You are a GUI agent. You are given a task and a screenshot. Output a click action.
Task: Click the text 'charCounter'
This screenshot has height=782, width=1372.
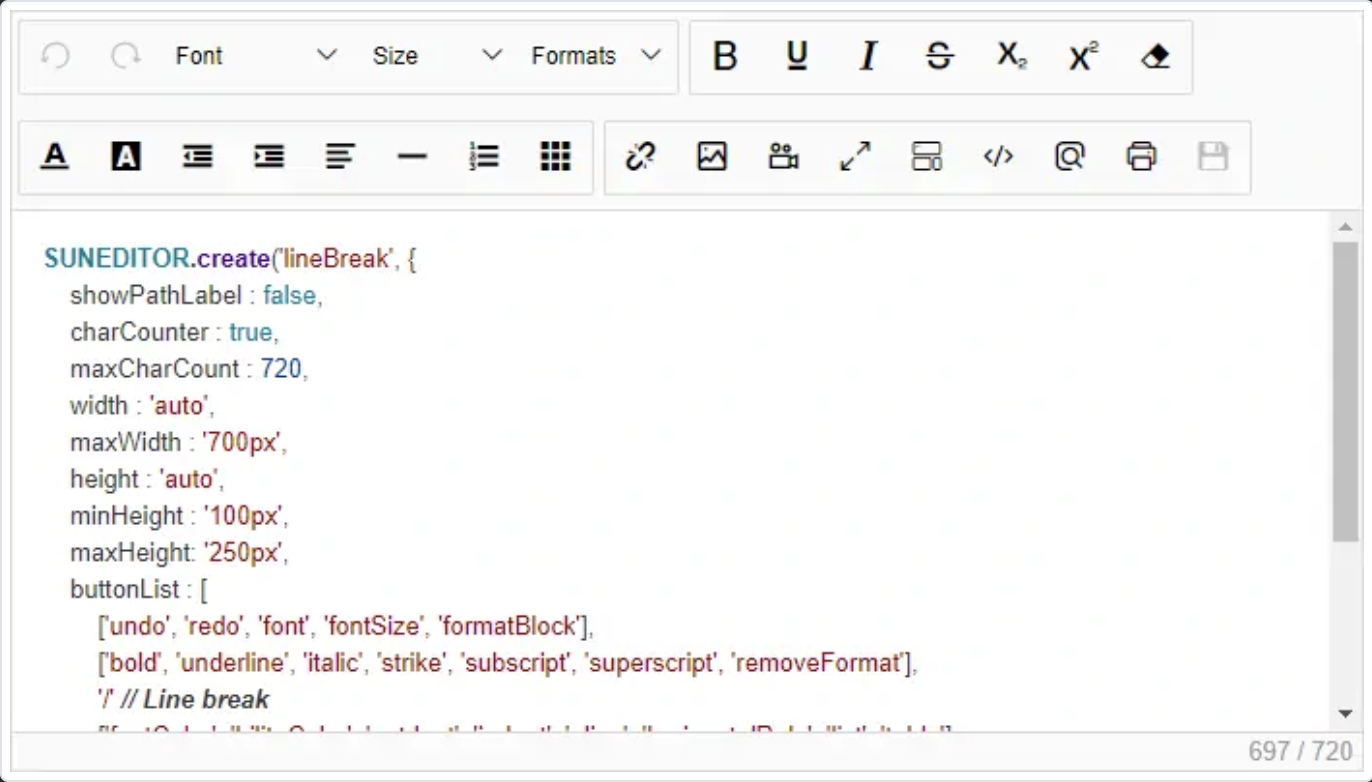point(139,332)
